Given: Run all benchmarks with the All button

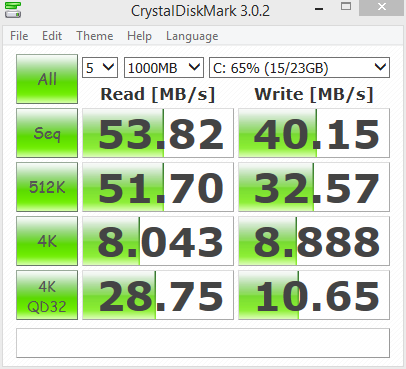Looking at the screenshot, I should pos(47,79).
